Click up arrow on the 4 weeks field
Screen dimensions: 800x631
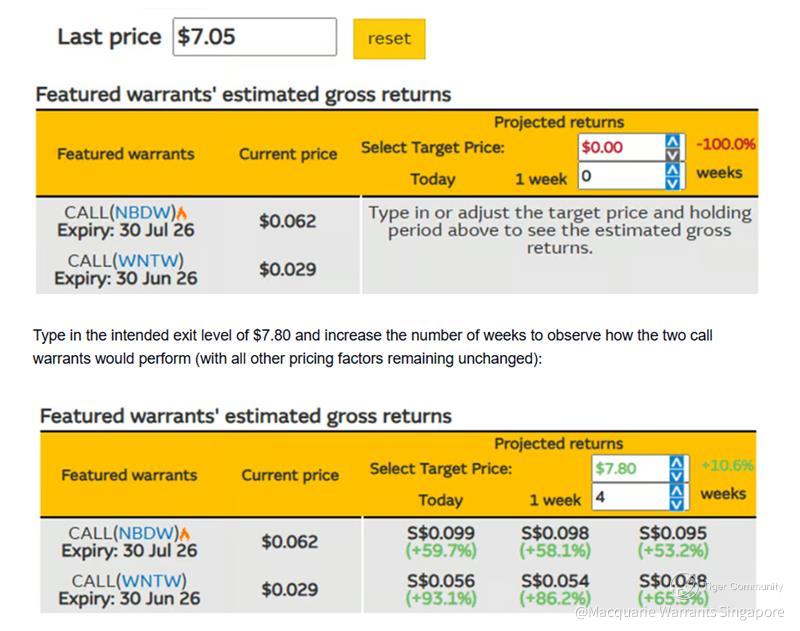[x=679, y=490]
